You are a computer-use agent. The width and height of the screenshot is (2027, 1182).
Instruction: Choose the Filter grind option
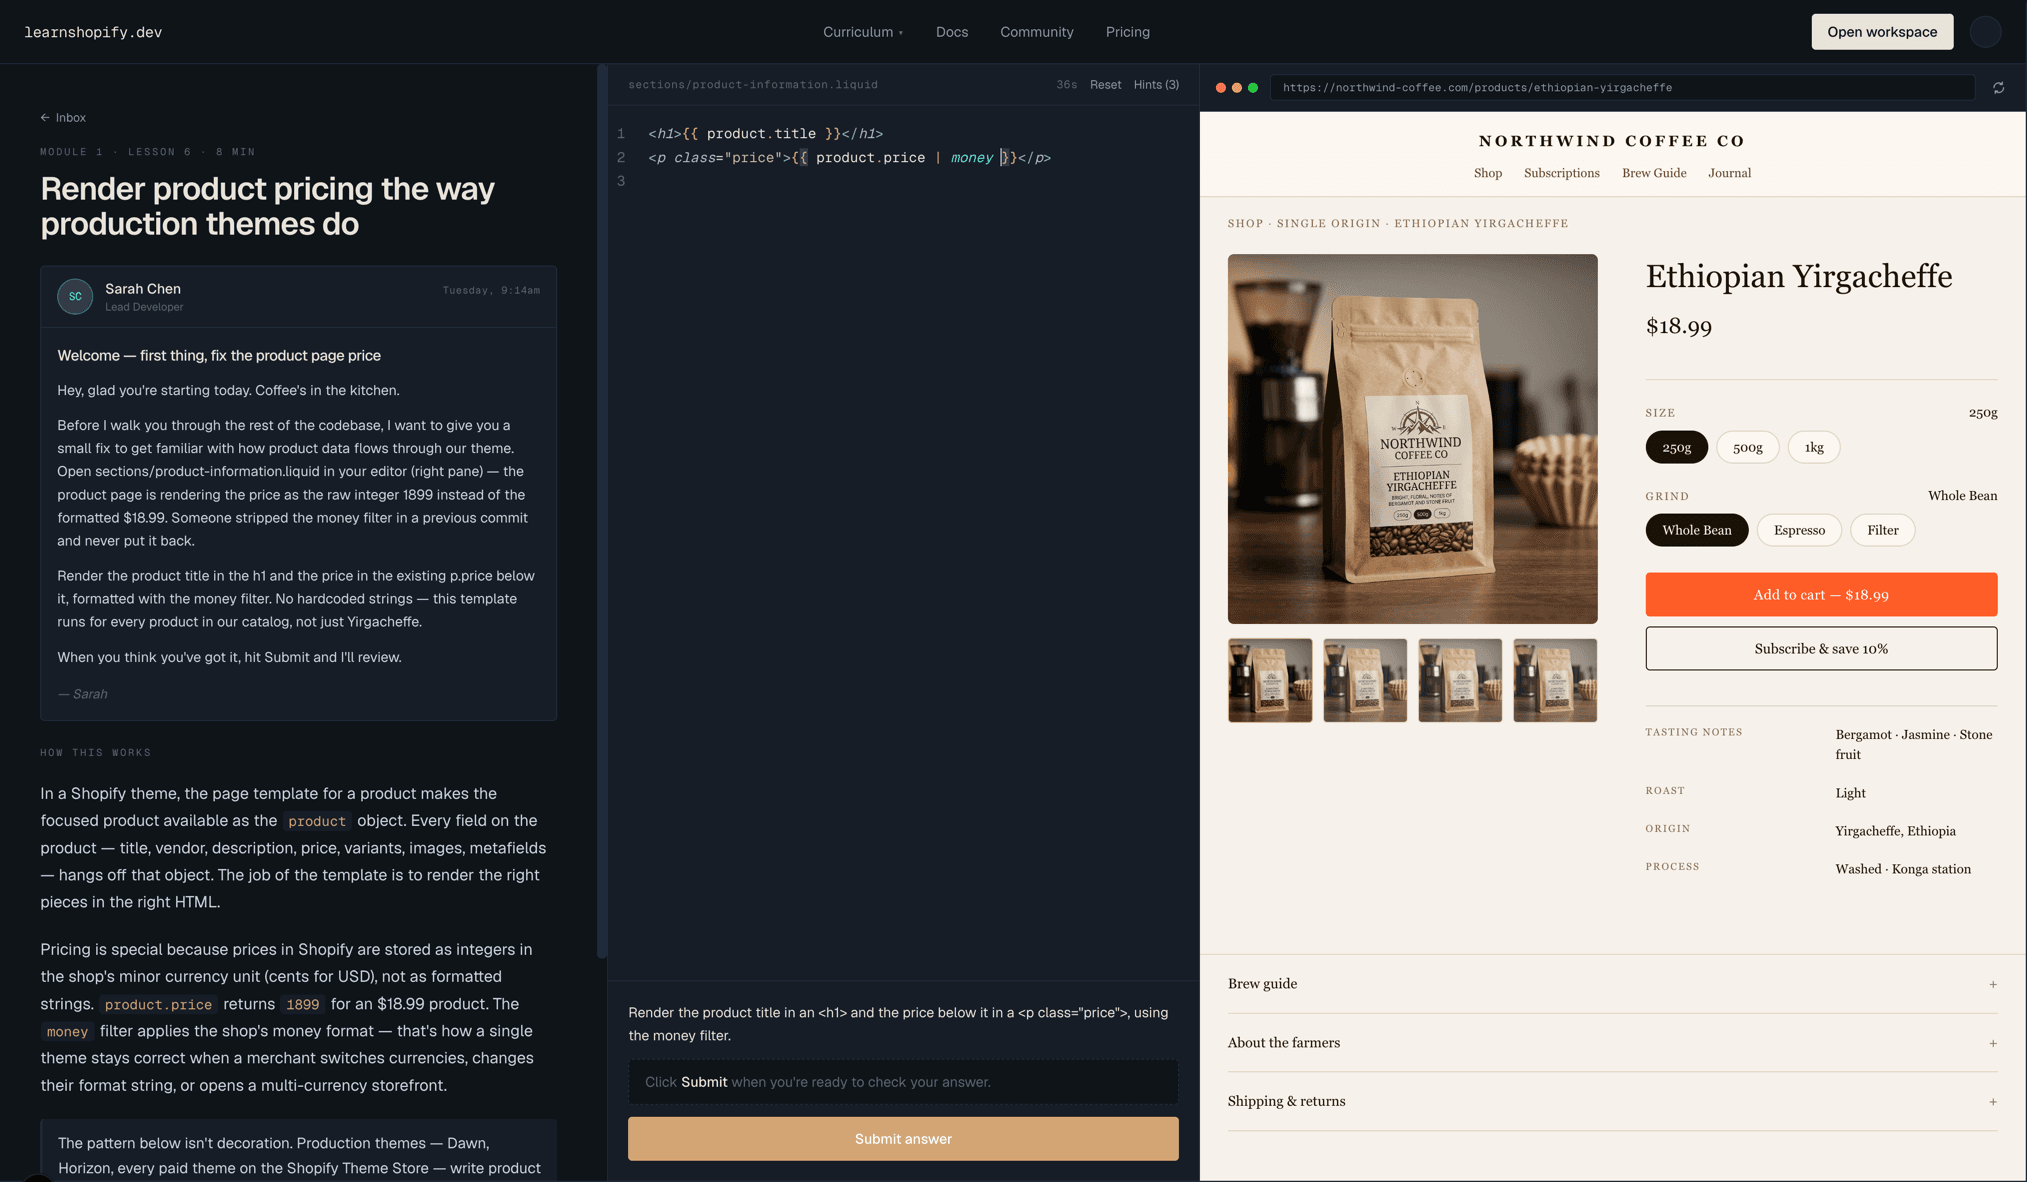(1882, 531)
